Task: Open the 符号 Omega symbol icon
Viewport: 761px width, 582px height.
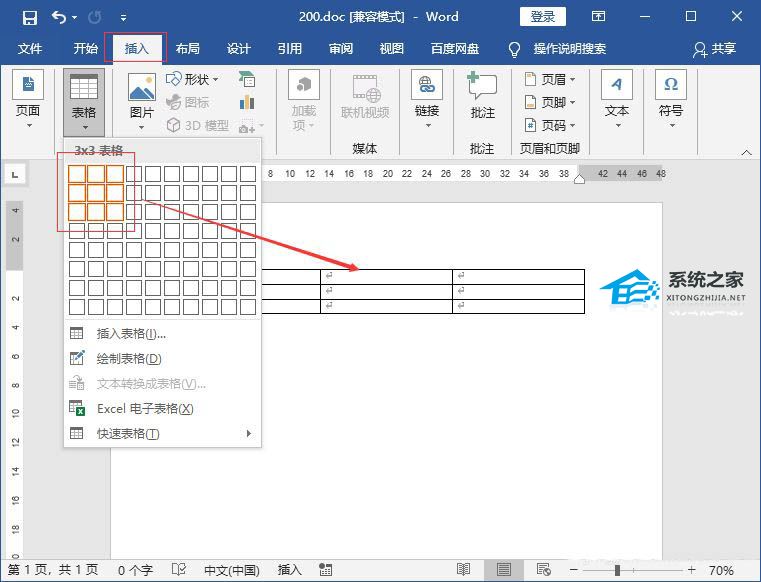Action: (x=671, y=84)
